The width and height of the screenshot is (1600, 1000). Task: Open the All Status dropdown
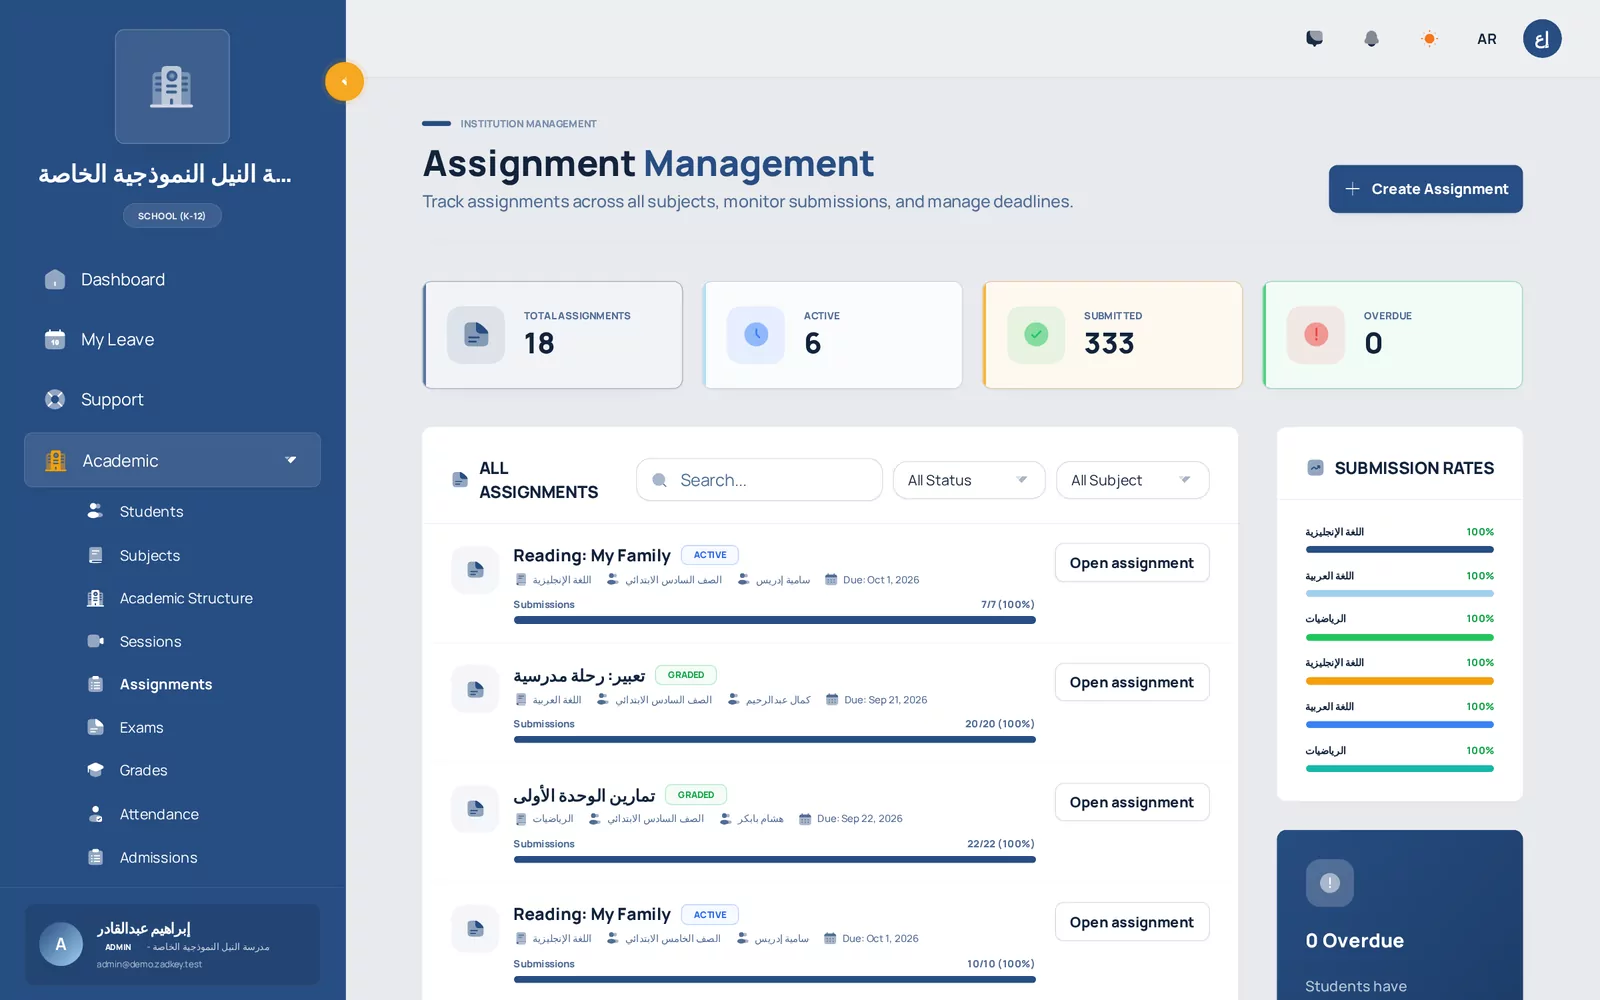point(969,480)
